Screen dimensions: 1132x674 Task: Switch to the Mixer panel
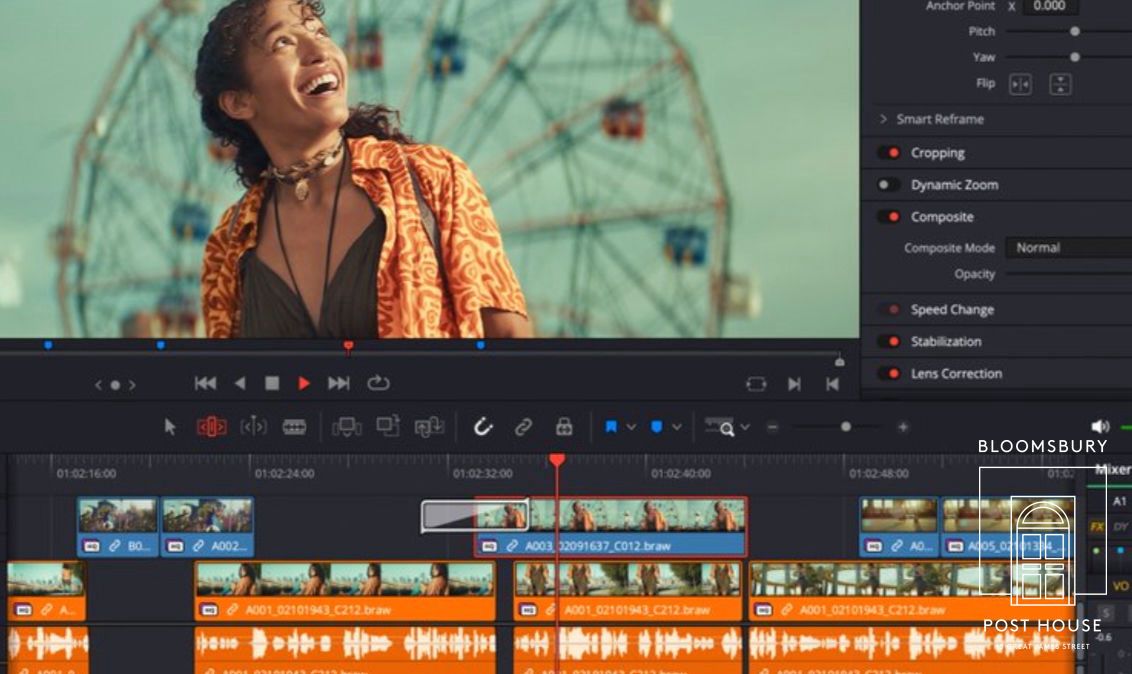pyautogui.click(x=1115, y=466)
